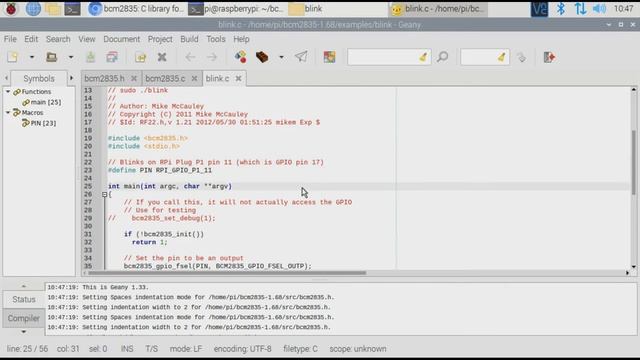Click the New file toolbar icon

coord(13,57)
